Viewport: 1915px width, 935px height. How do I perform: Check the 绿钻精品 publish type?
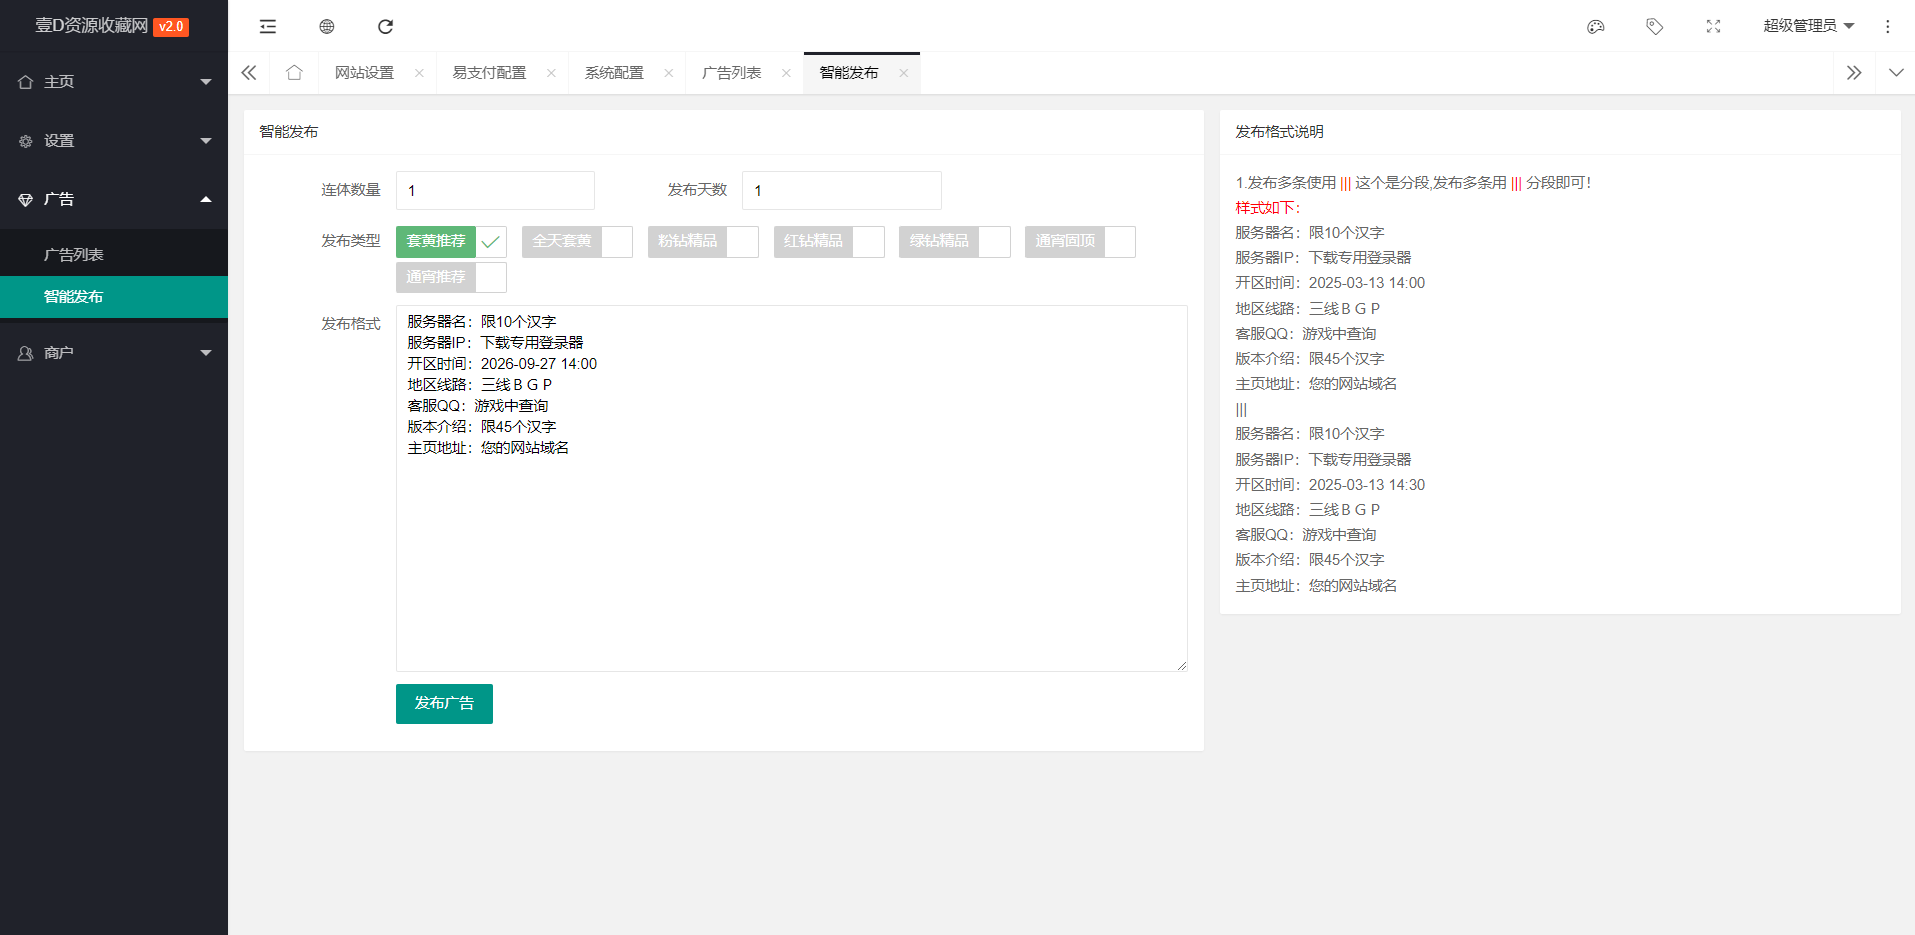coord(954,241)
